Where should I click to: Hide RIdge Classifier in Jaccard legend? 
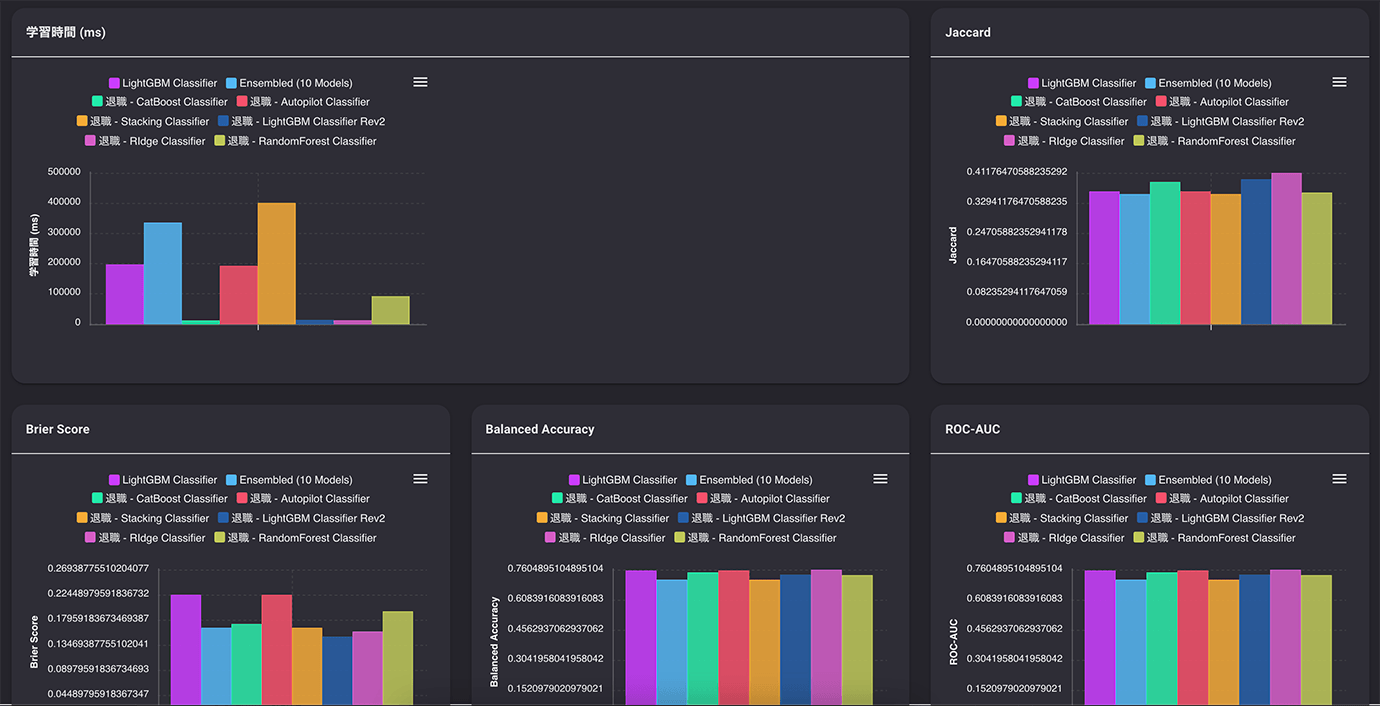click(1064, 141)
